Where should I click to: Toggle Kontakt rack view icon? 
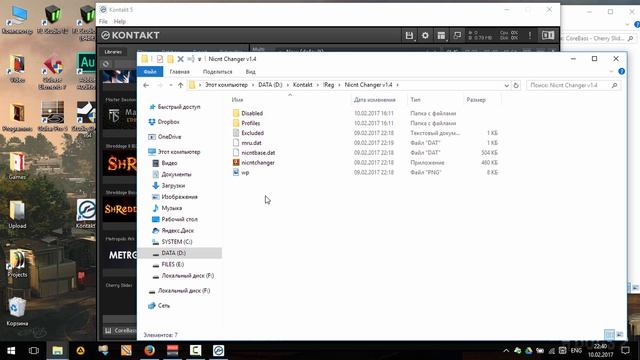coord(548,36)
